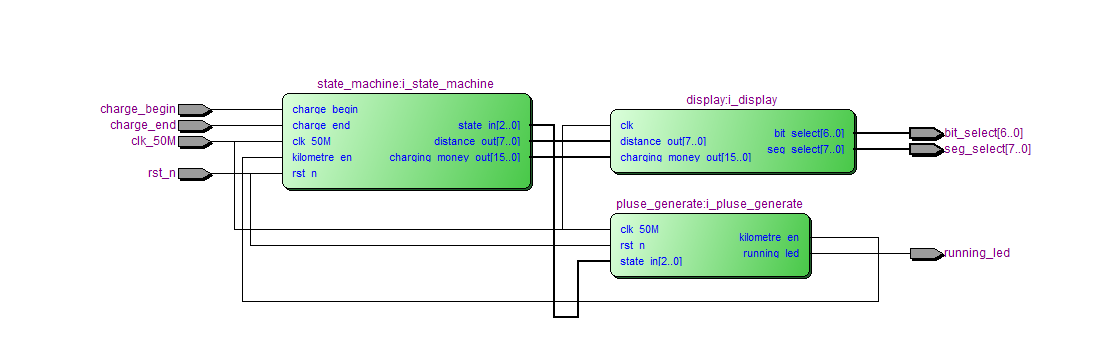1097x362 pixels.
Task: Select seg select[7..0] port in display block
Action: 805,149
